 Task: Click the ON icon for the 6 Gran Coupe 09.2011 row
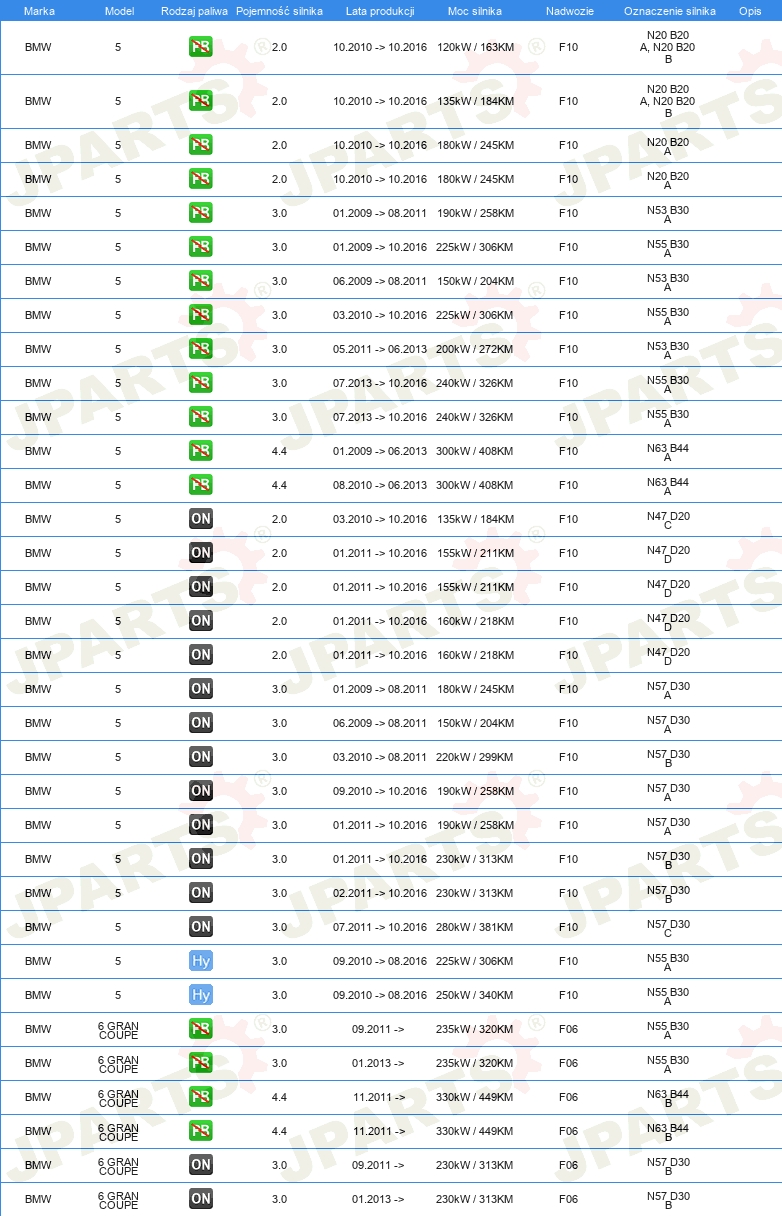tap(201, 1165)
